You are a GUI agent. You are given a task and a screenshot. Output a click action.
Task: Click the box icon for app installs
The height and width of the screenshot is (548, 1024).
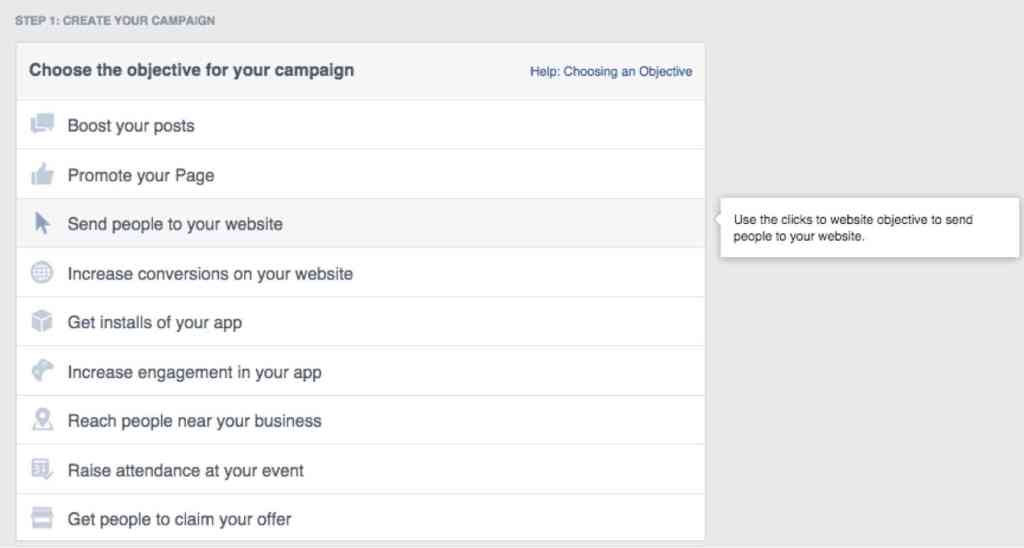point(42,322)
